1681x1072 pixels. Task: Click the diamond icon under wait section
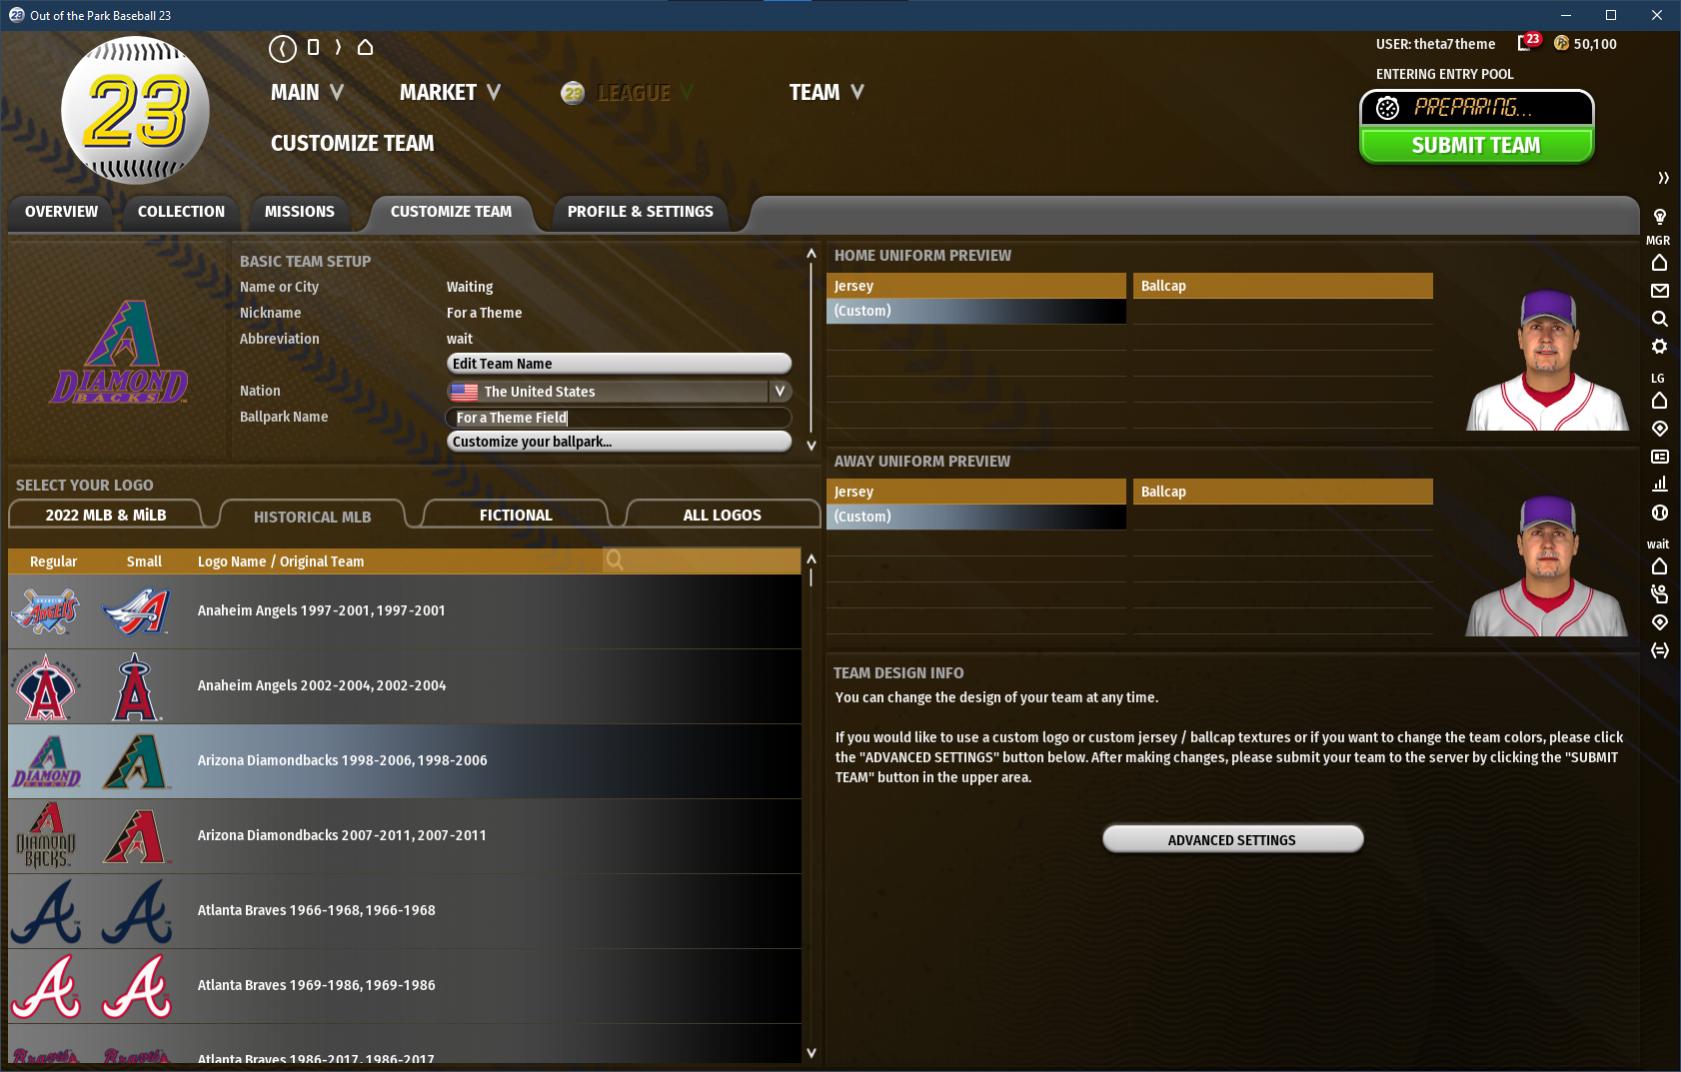(1660, 622)
